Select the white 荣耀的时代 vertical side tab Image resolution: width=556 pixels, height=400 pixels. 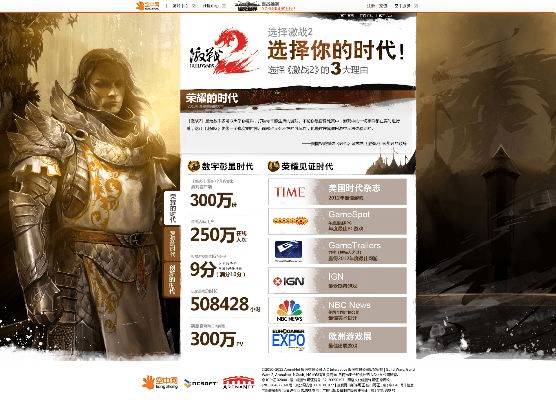point(172,208)
